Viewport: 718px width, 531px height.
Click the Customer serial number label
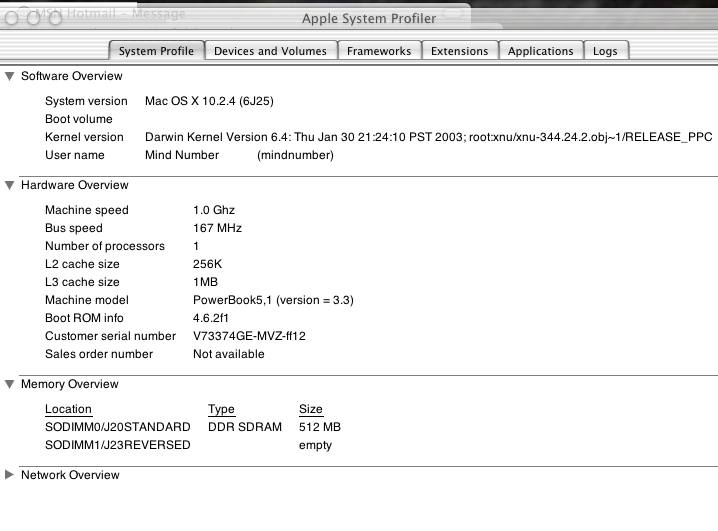coord(110,336)
